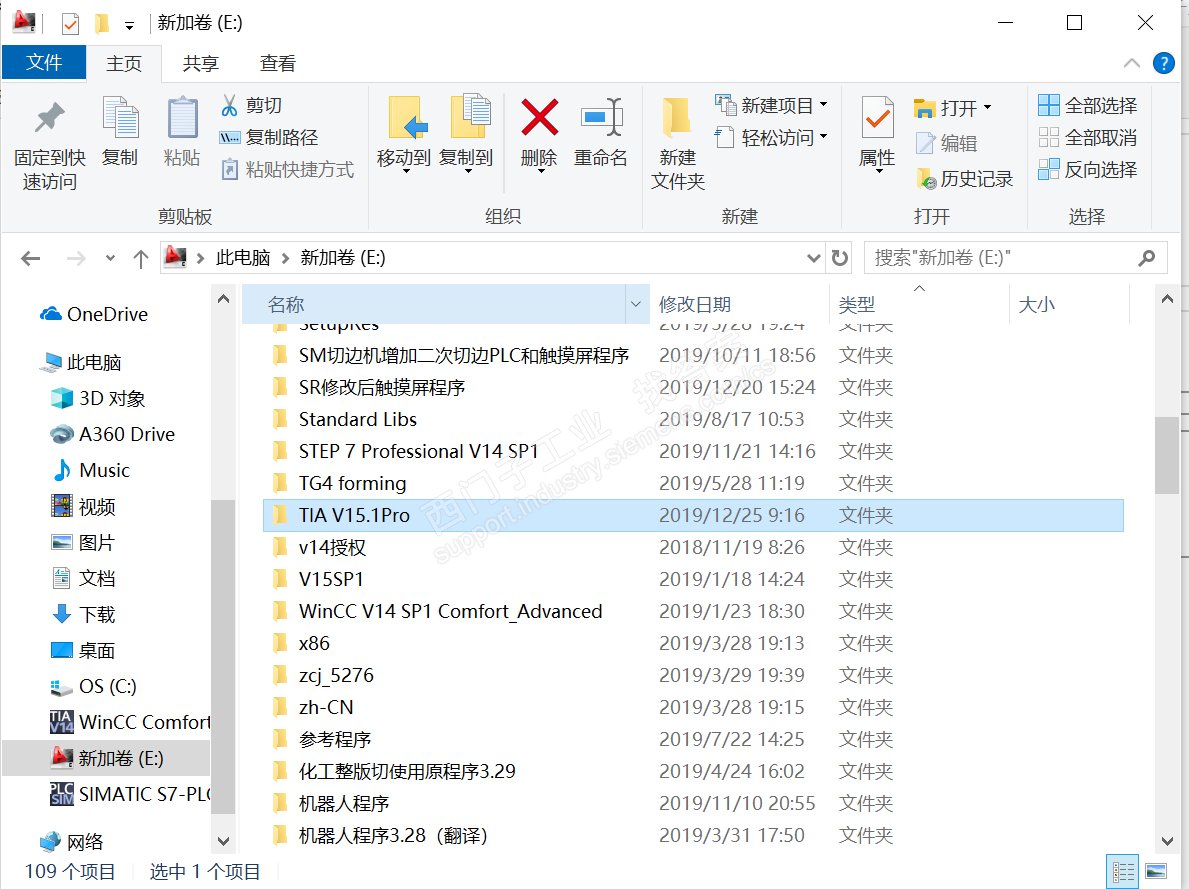This screenshot has width=1189, height=889.
Task: Collapse the ribbon with chevron
Action: click(x=1131, y=63)
